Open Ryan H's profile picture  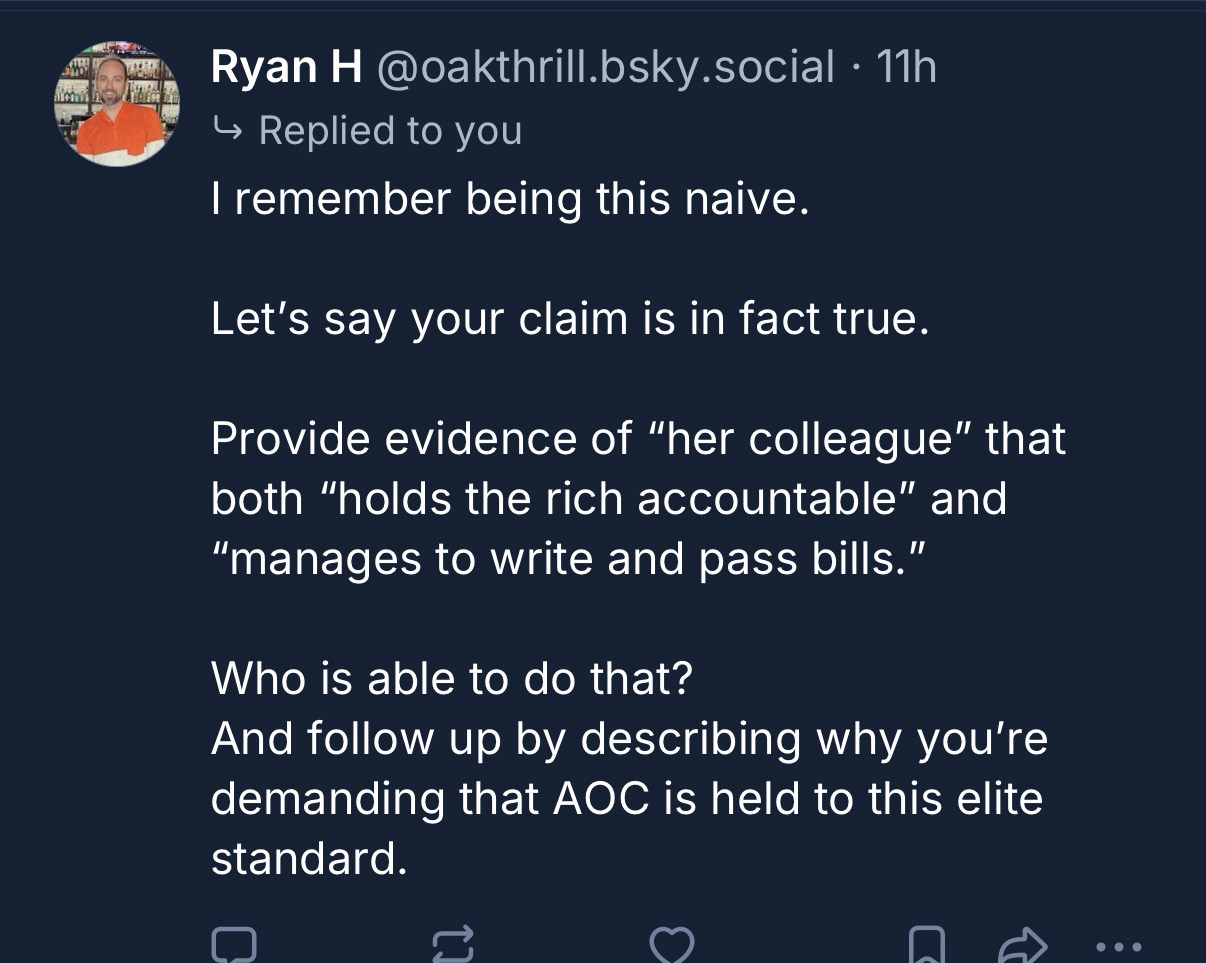tap(116, 103)
